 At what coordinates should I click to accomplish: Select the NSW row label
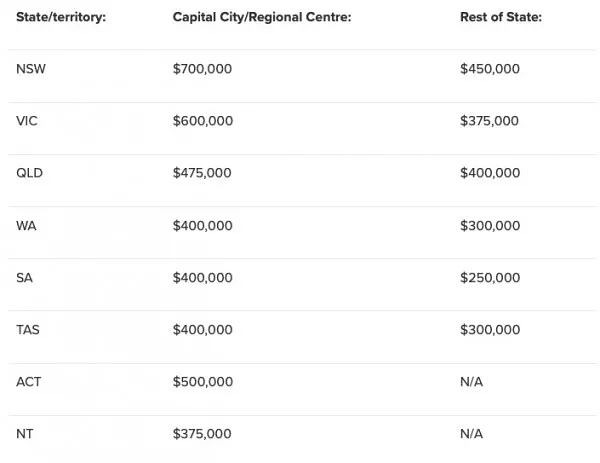[31, 69]
